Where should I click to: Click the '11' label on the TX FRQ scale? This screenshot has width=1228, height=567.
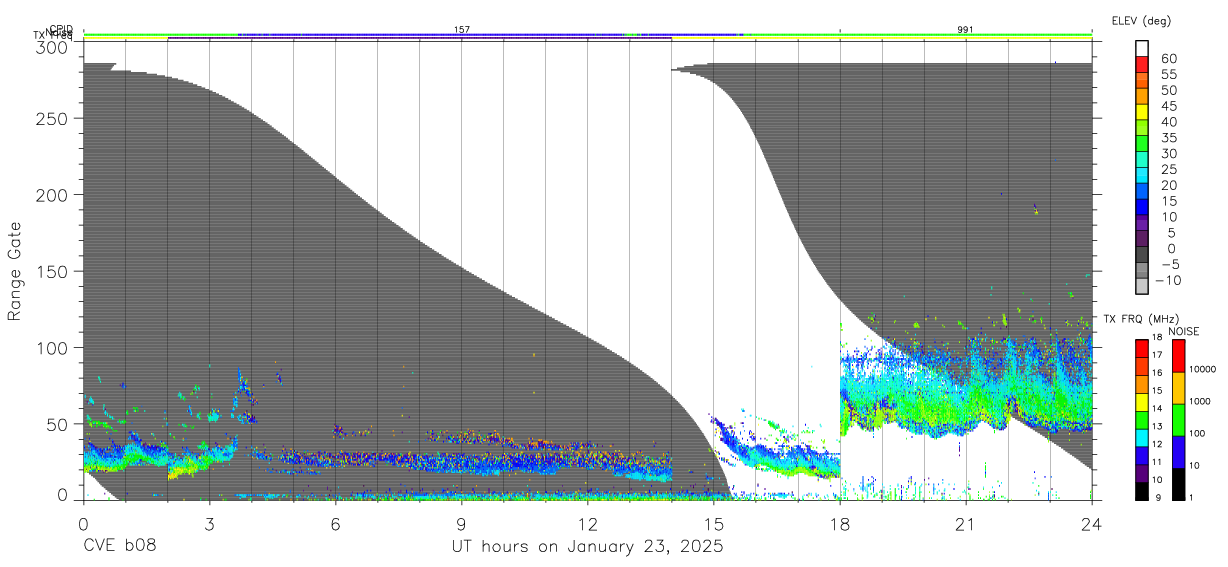point(1158,462)
